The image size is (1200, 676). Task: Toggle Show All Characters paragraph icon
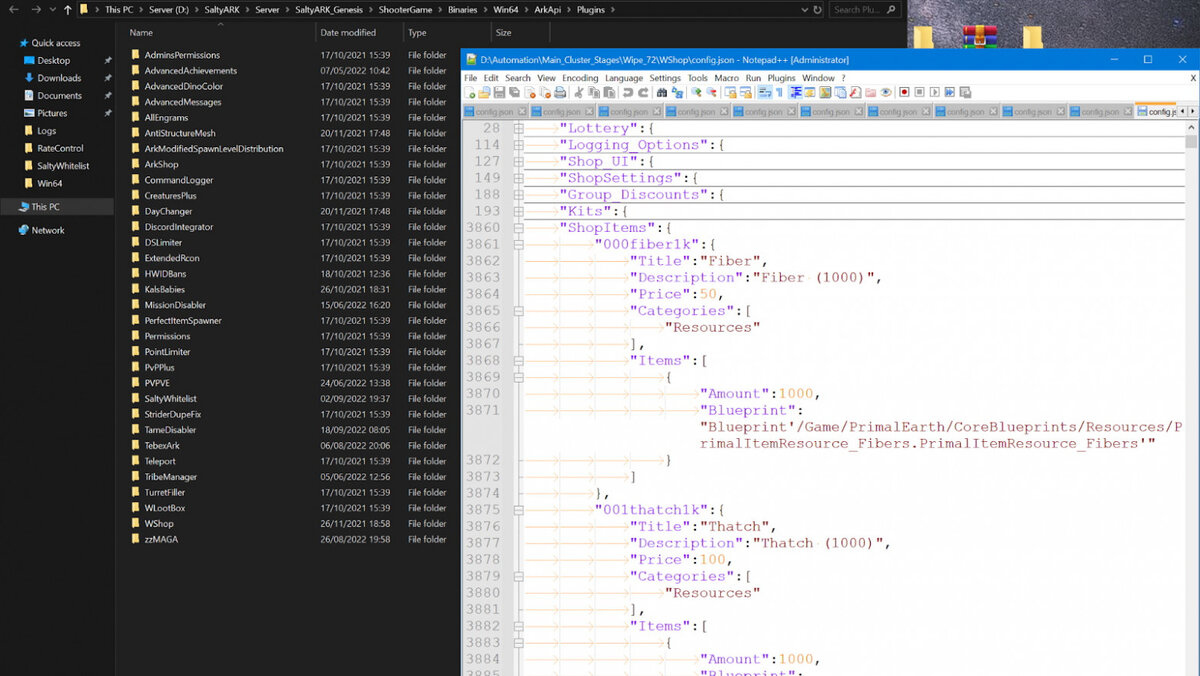click(779, 92)
